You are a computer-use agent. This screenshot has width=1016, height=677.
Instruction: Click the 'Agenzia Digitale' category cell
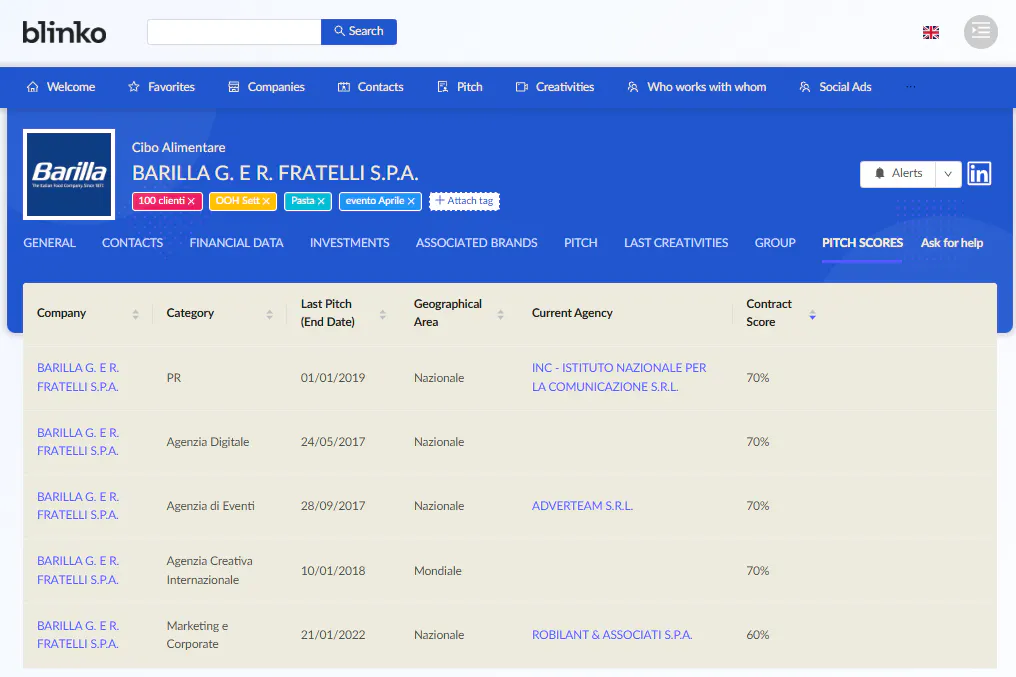click(x=207, y=442)
